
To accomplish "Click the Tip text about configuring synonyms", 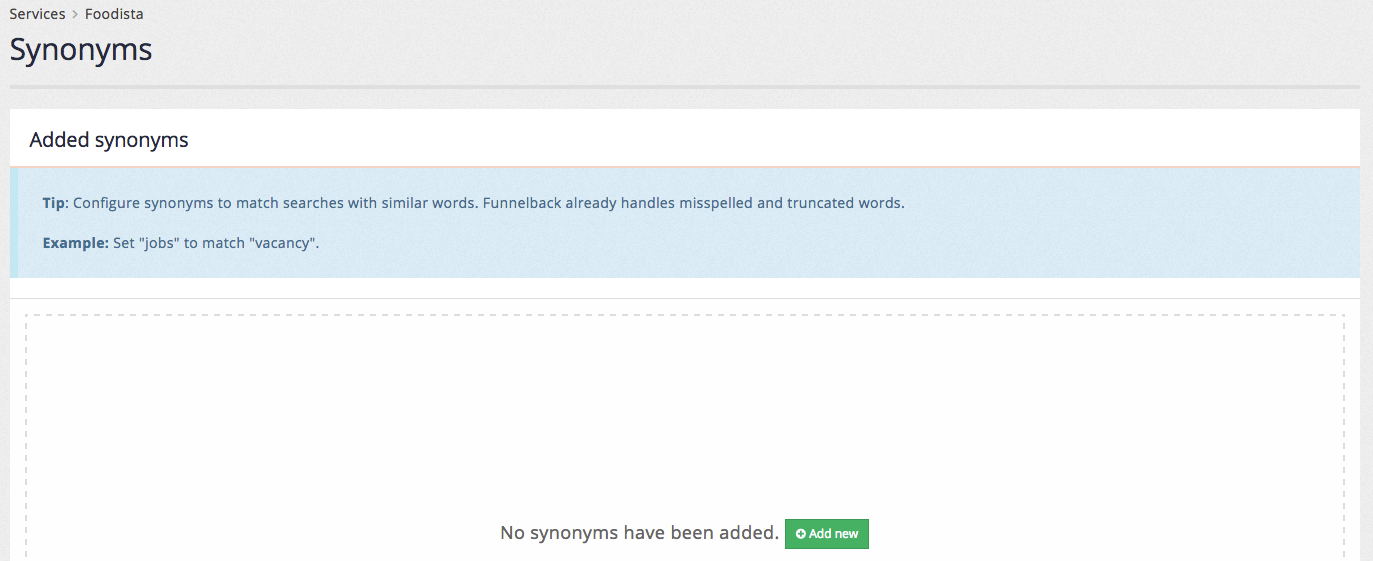I will [x=473, y=203].
